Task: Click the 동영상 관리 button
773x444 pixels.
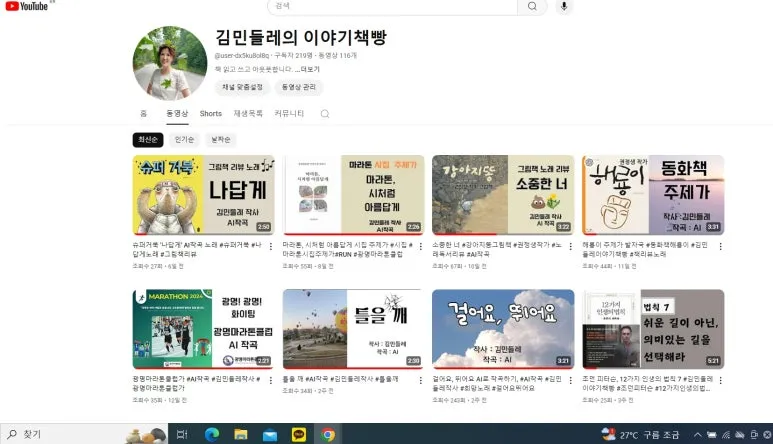Action: pyautogui.click(x=299, y=87)
